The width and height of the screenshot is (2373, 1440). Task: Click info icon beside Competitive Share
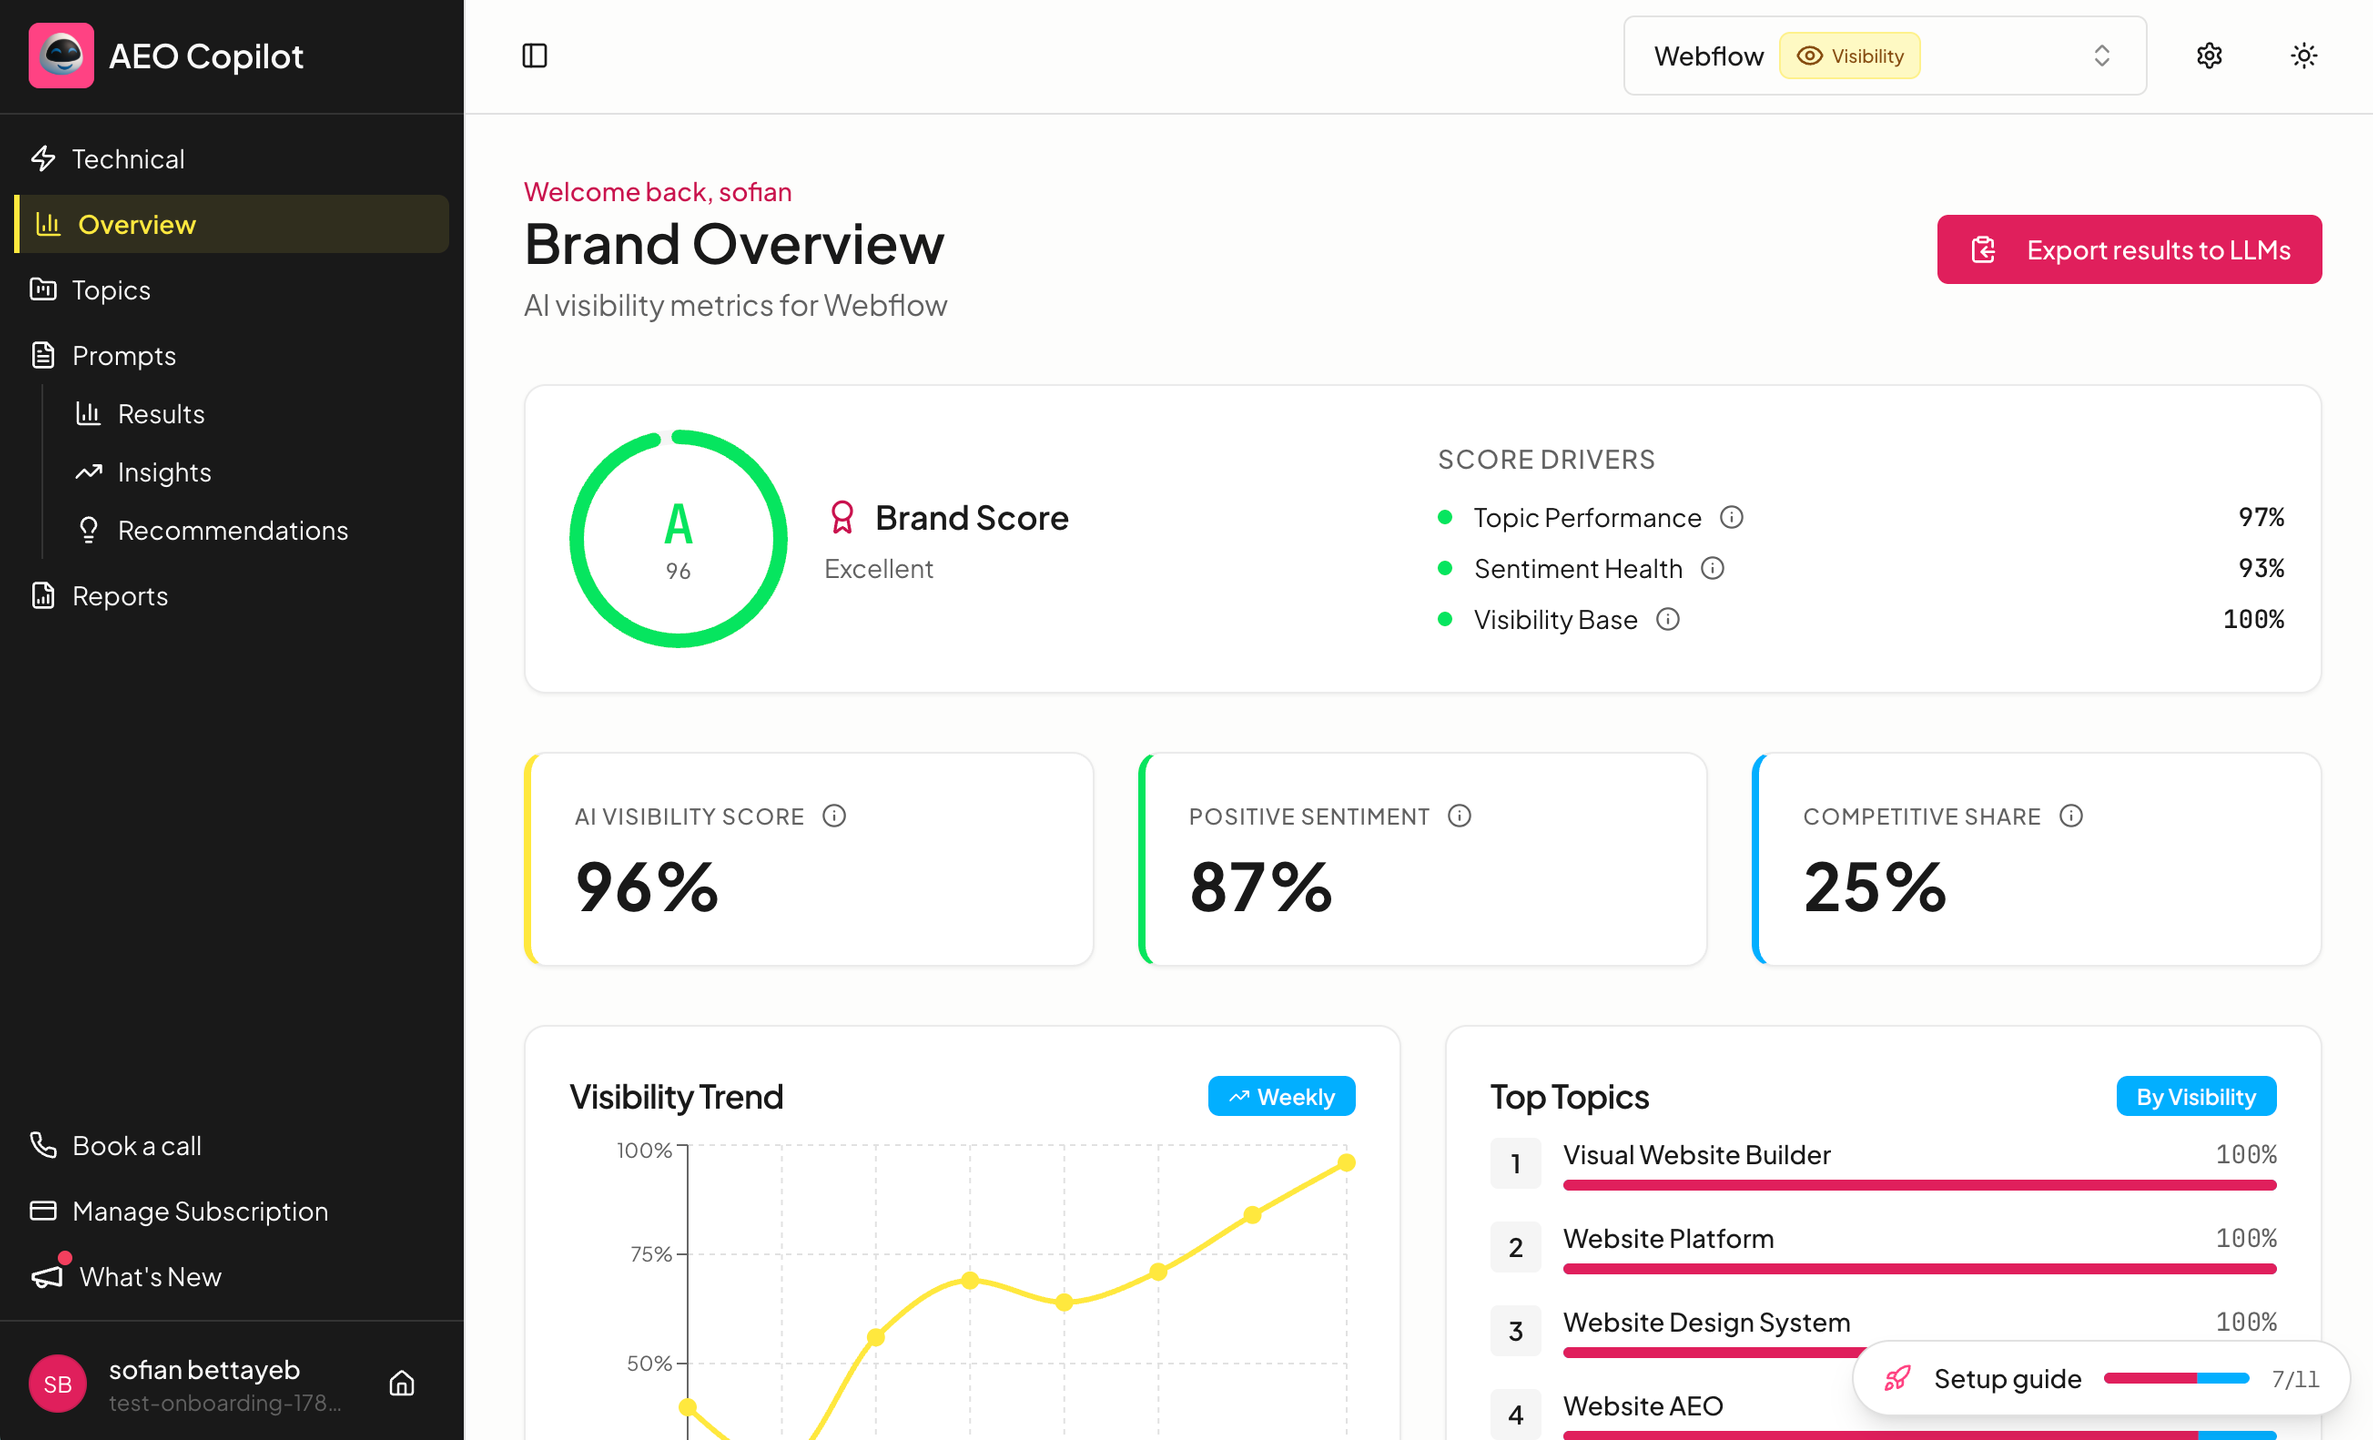coord(2071,816)
